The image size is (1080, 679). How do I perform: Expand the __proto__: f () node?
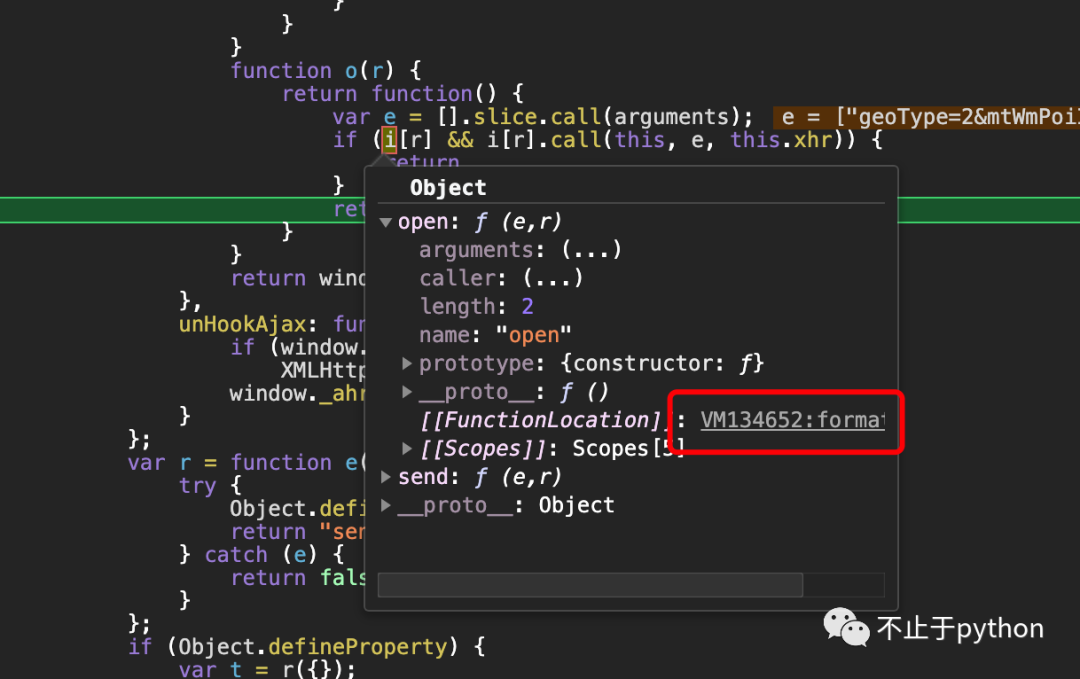pos(407,392)
